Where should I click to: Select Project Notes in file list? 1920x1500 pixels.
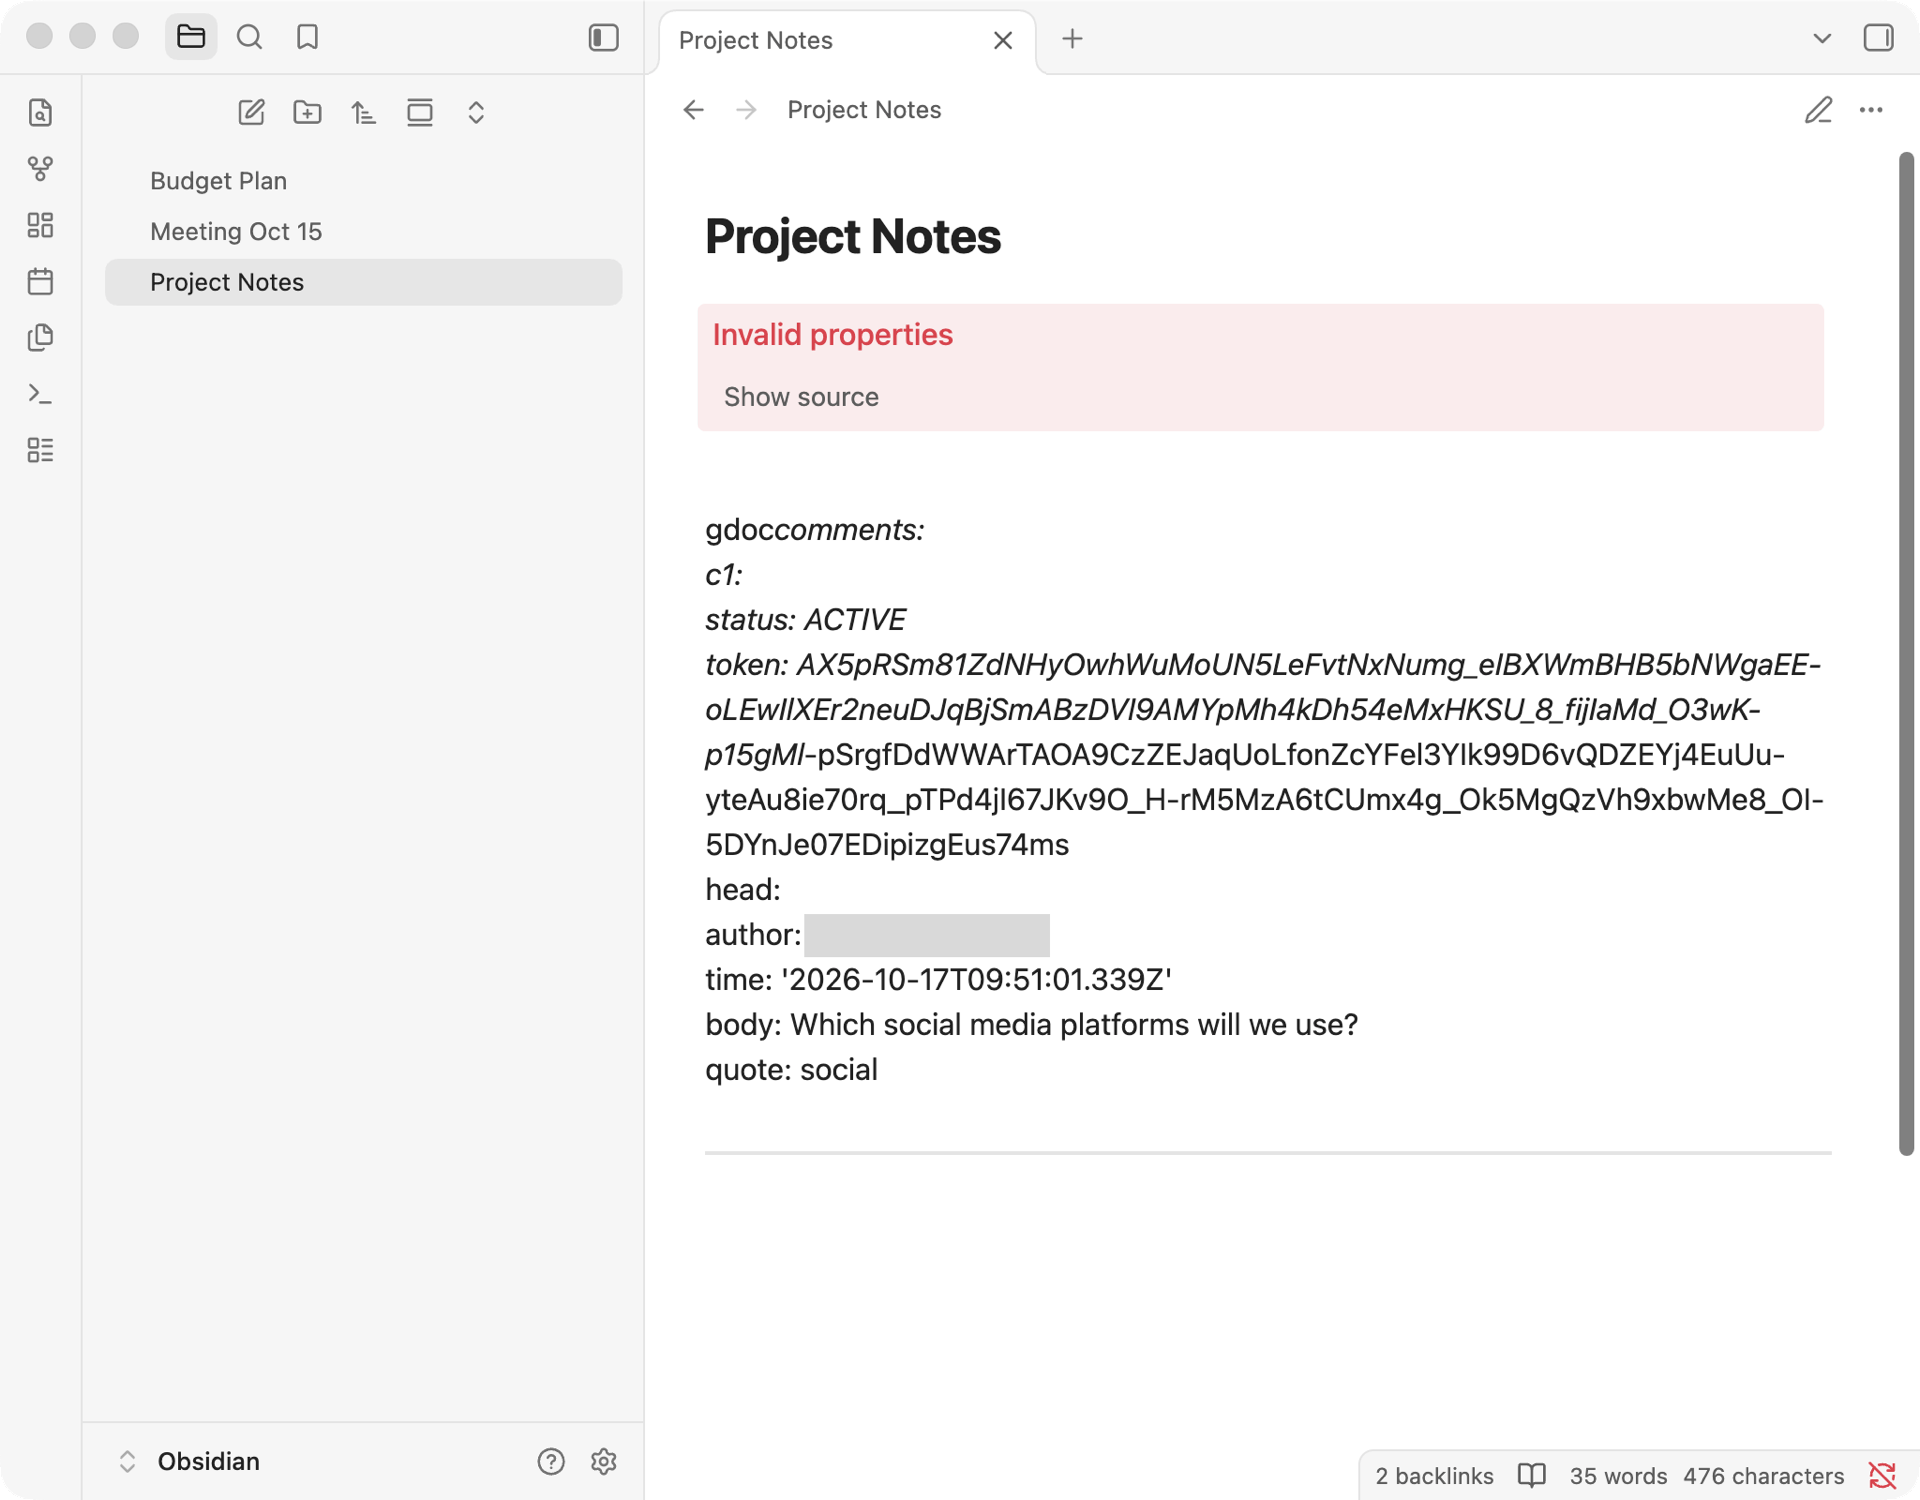pyautogui.click(x=363, y=282)
